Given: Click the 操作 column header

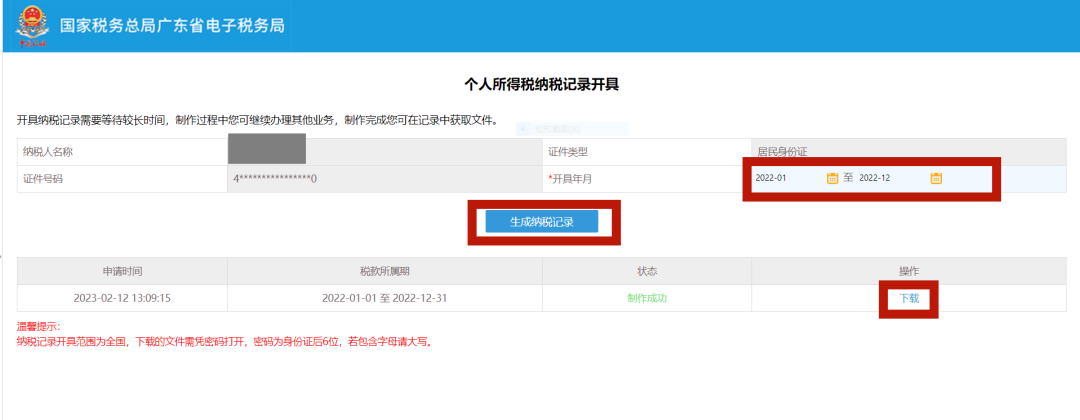Looking at the screenshot, I should point(908,271).
